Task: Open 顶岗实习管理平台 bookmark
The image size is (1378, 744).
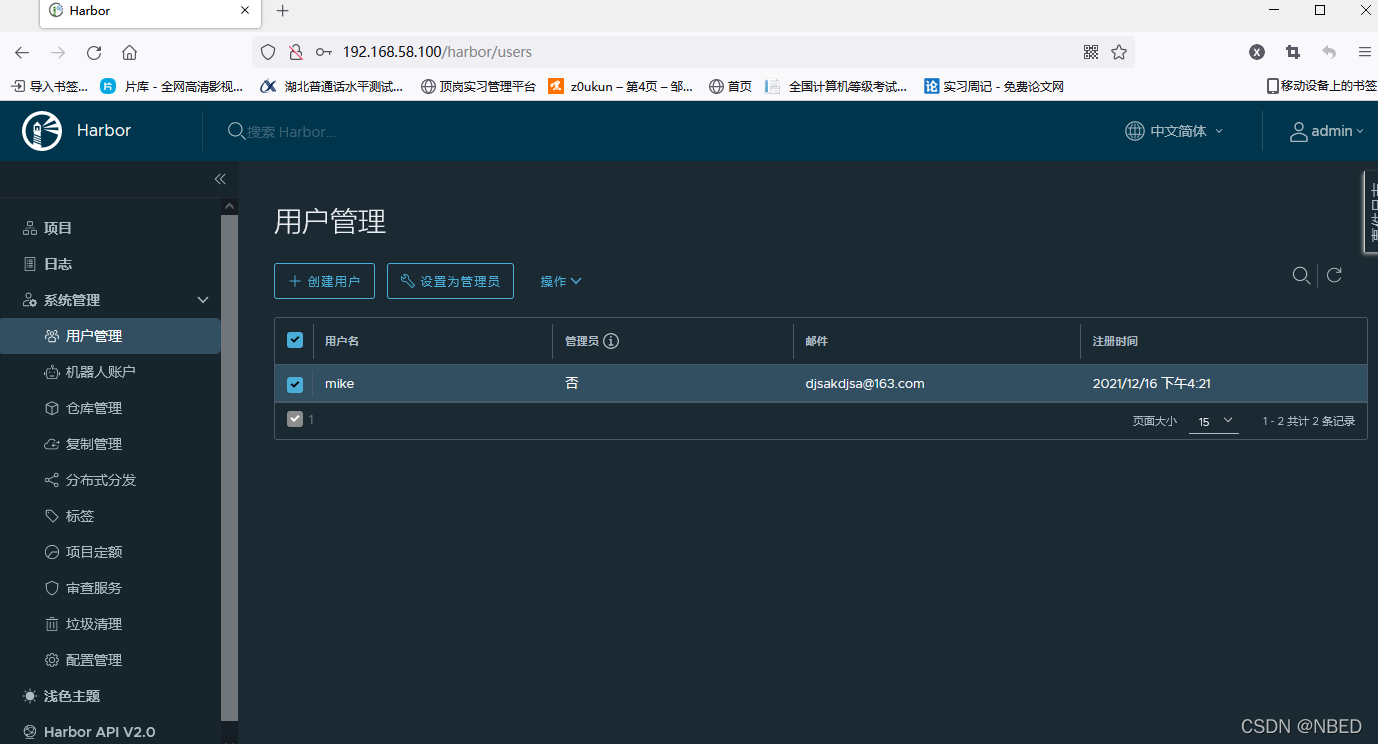Action: pos(478,86)
